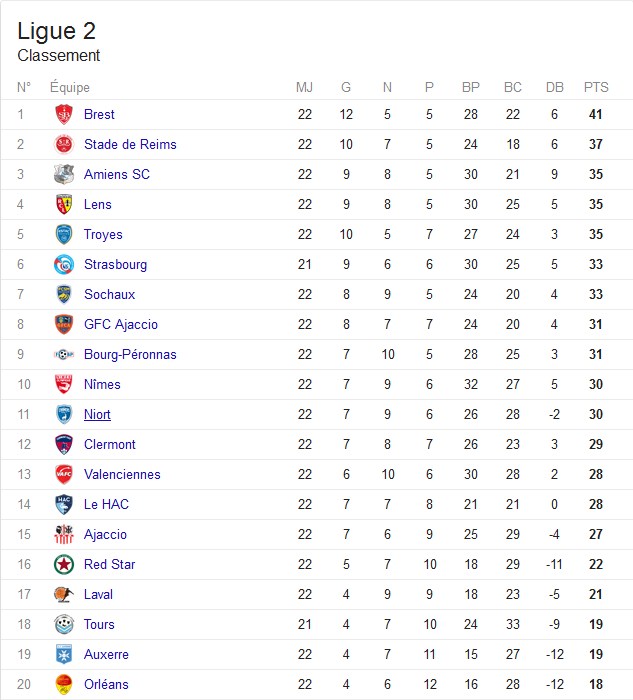This screenshot has height=700, width=633.
Task: Click the Tours team logo
Action: click(64, 624)
